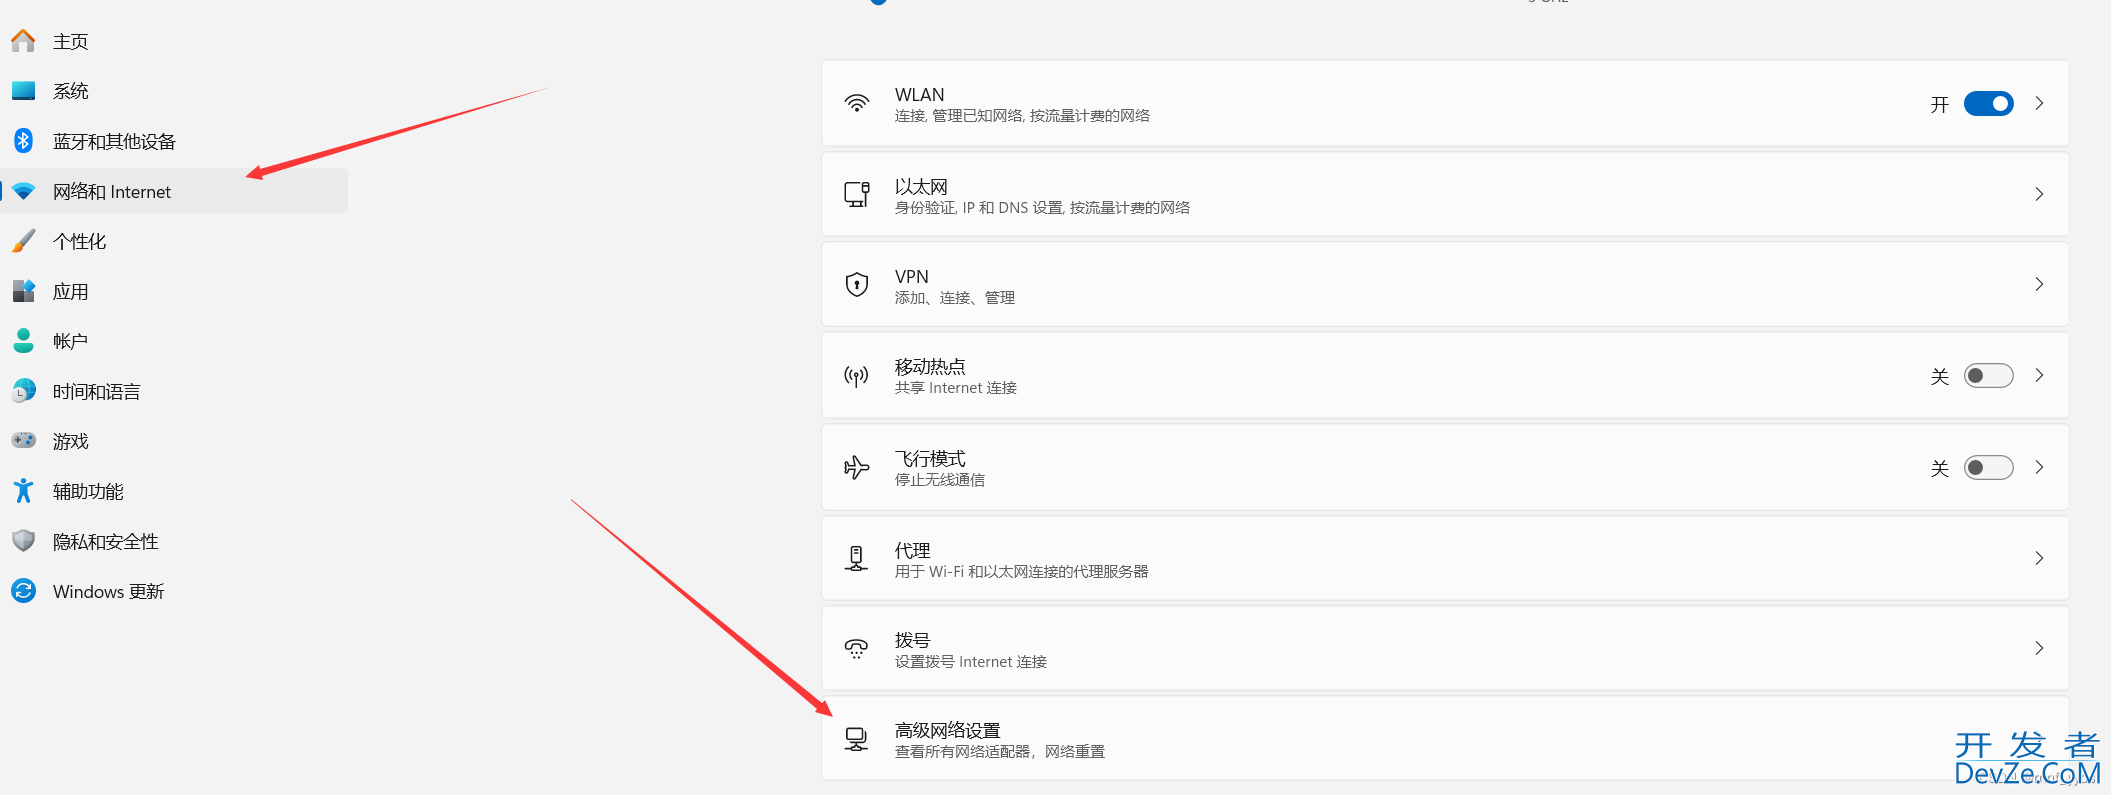Click the Apps icon in sidebar
2111x795 pixels.
(23, 291)
